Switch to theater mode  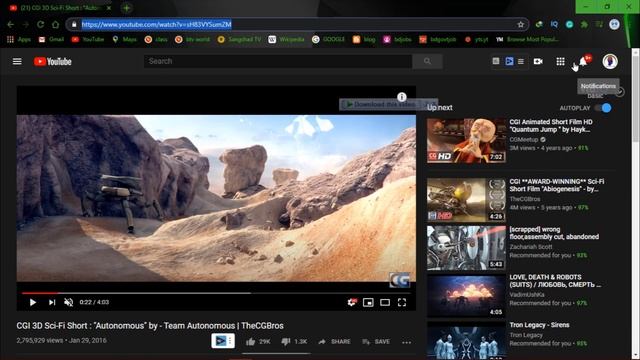385,302
